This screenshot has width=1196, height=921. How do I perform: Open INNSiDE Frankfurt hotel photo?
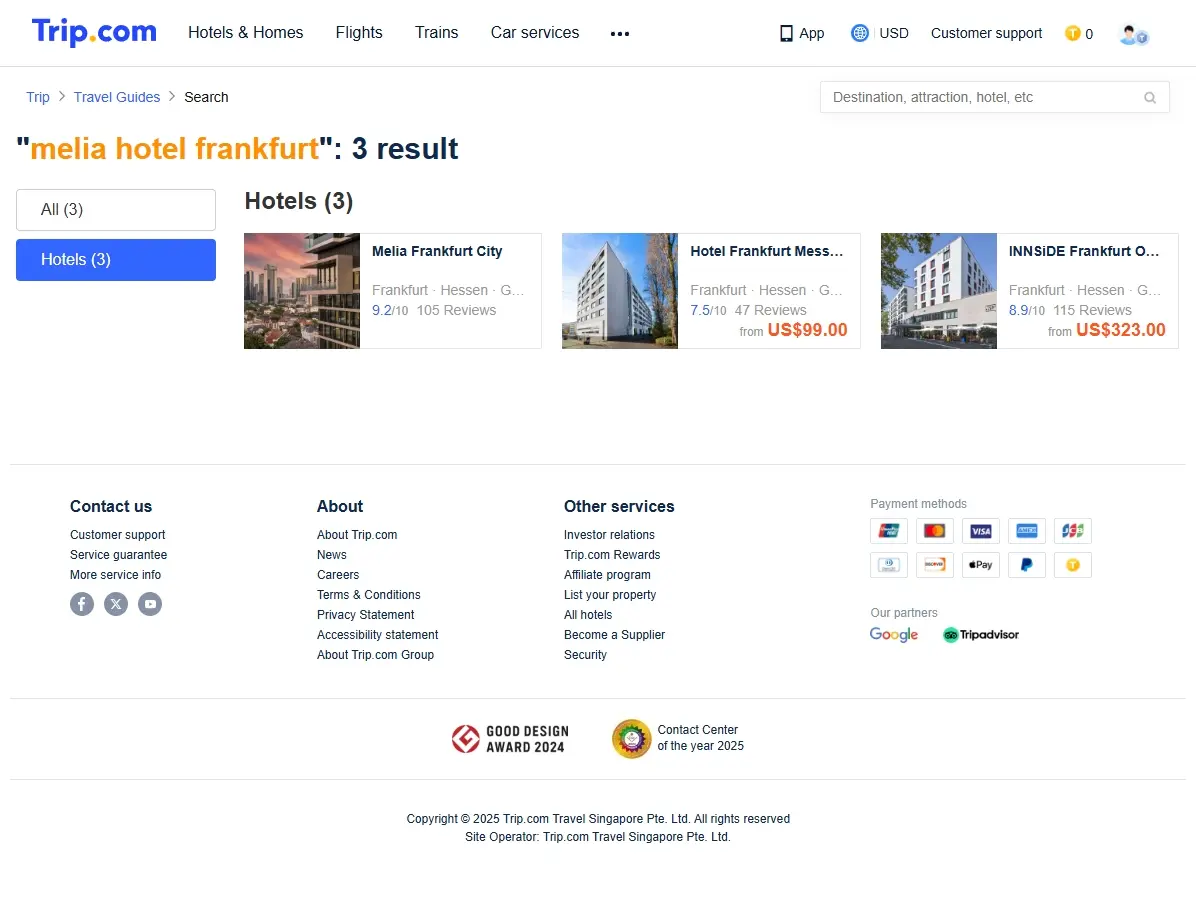pyautogui.click(x=939, y=291)
